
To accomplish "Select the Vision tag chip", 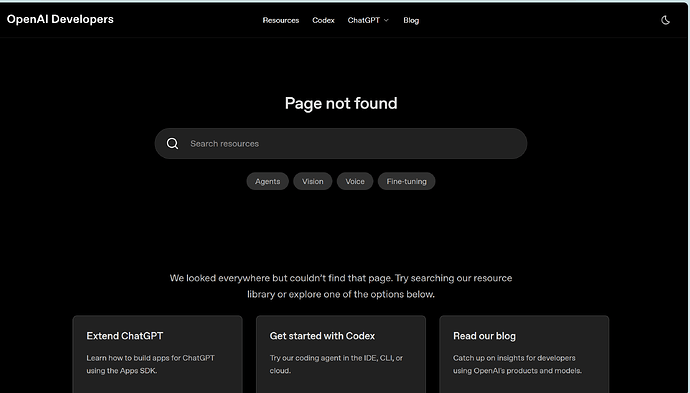I will point(312,181).
